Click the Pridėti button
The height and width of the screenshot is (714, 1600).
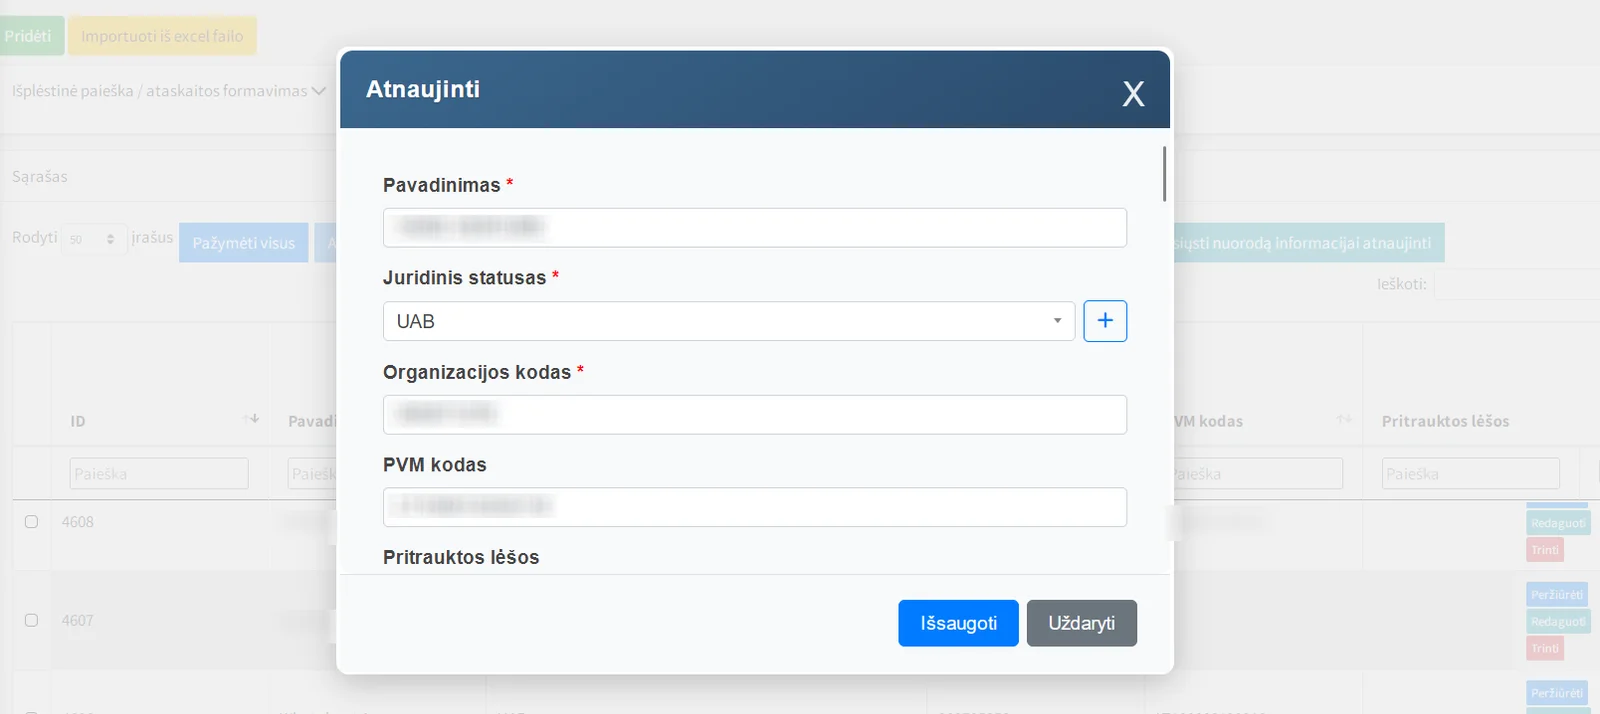29,36
